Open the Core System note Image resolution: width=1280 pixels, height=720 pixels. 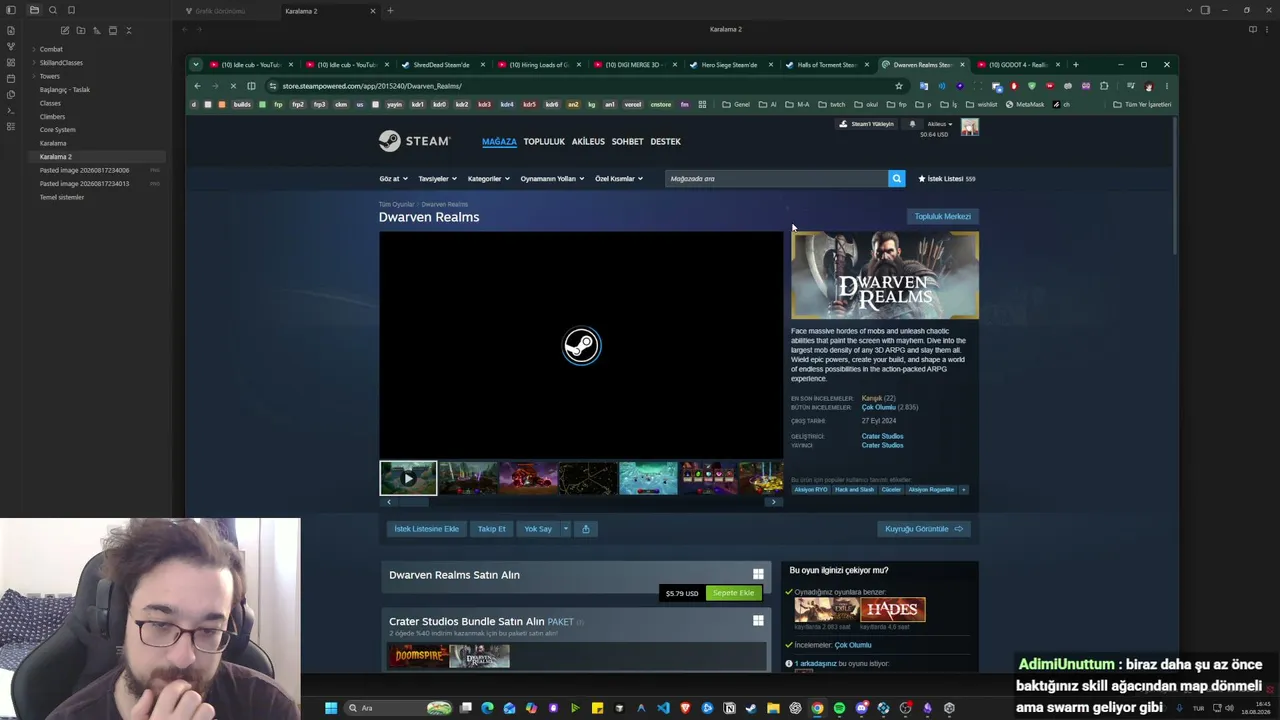click(57, 130)
